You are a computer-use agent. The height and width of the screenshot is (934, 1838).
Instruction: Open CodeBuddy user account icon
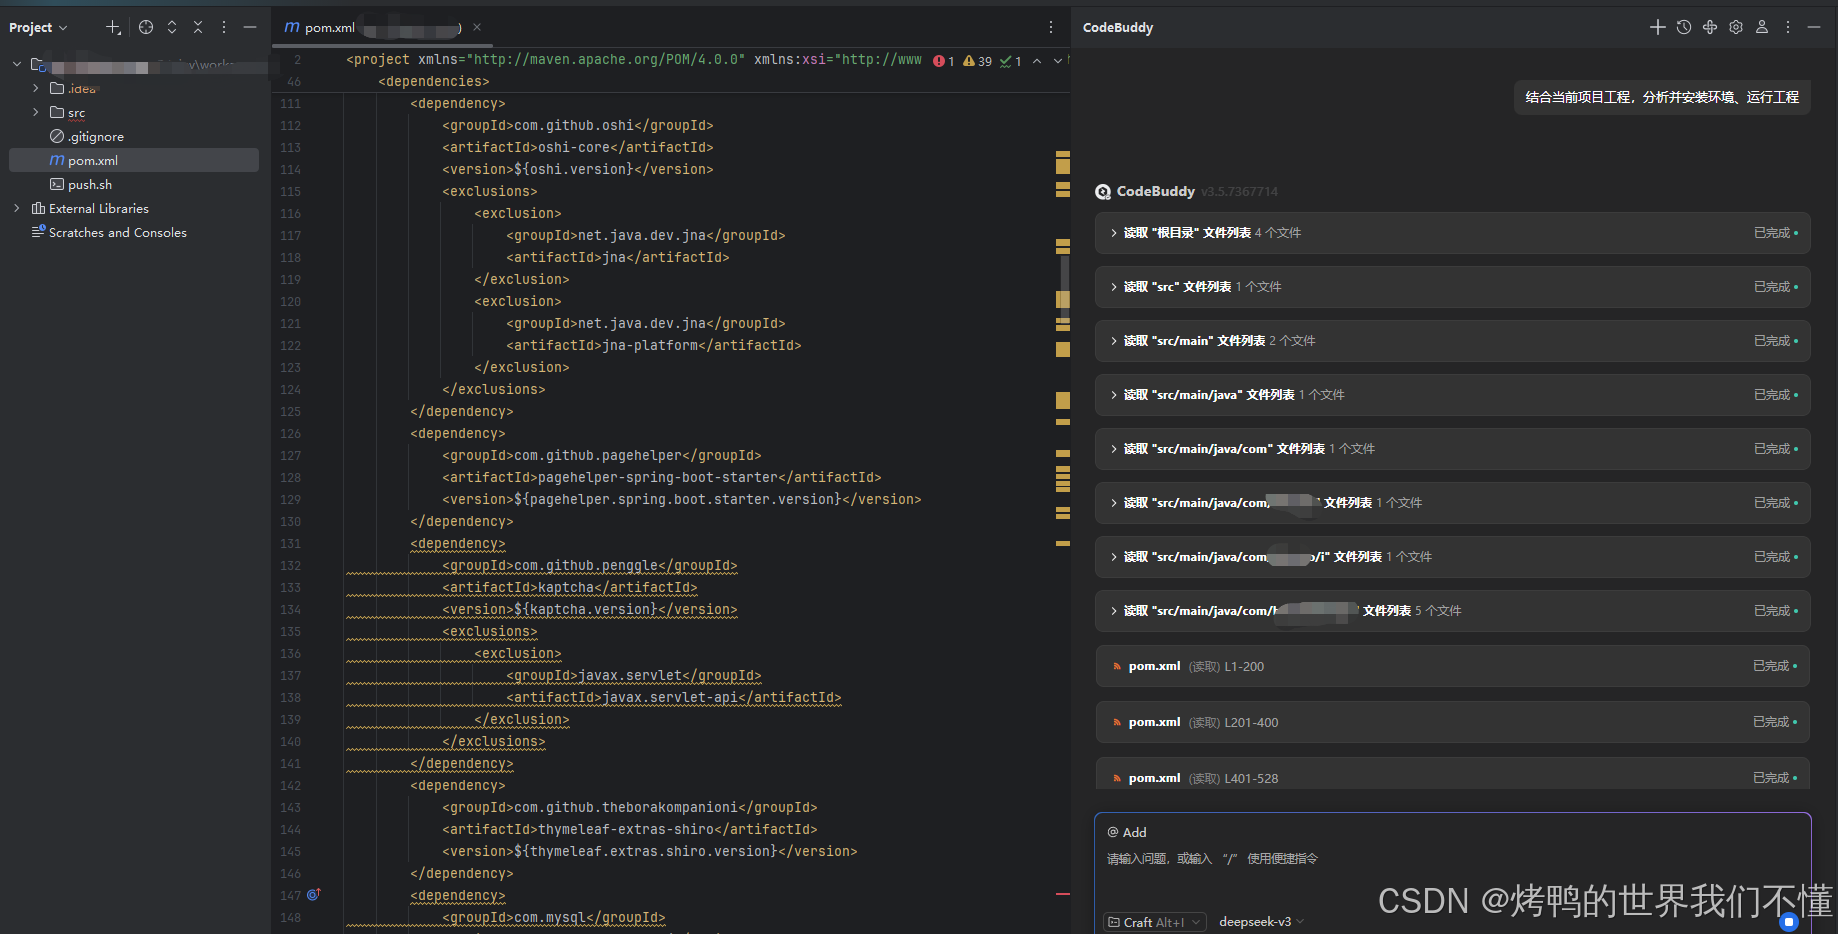1762,27
